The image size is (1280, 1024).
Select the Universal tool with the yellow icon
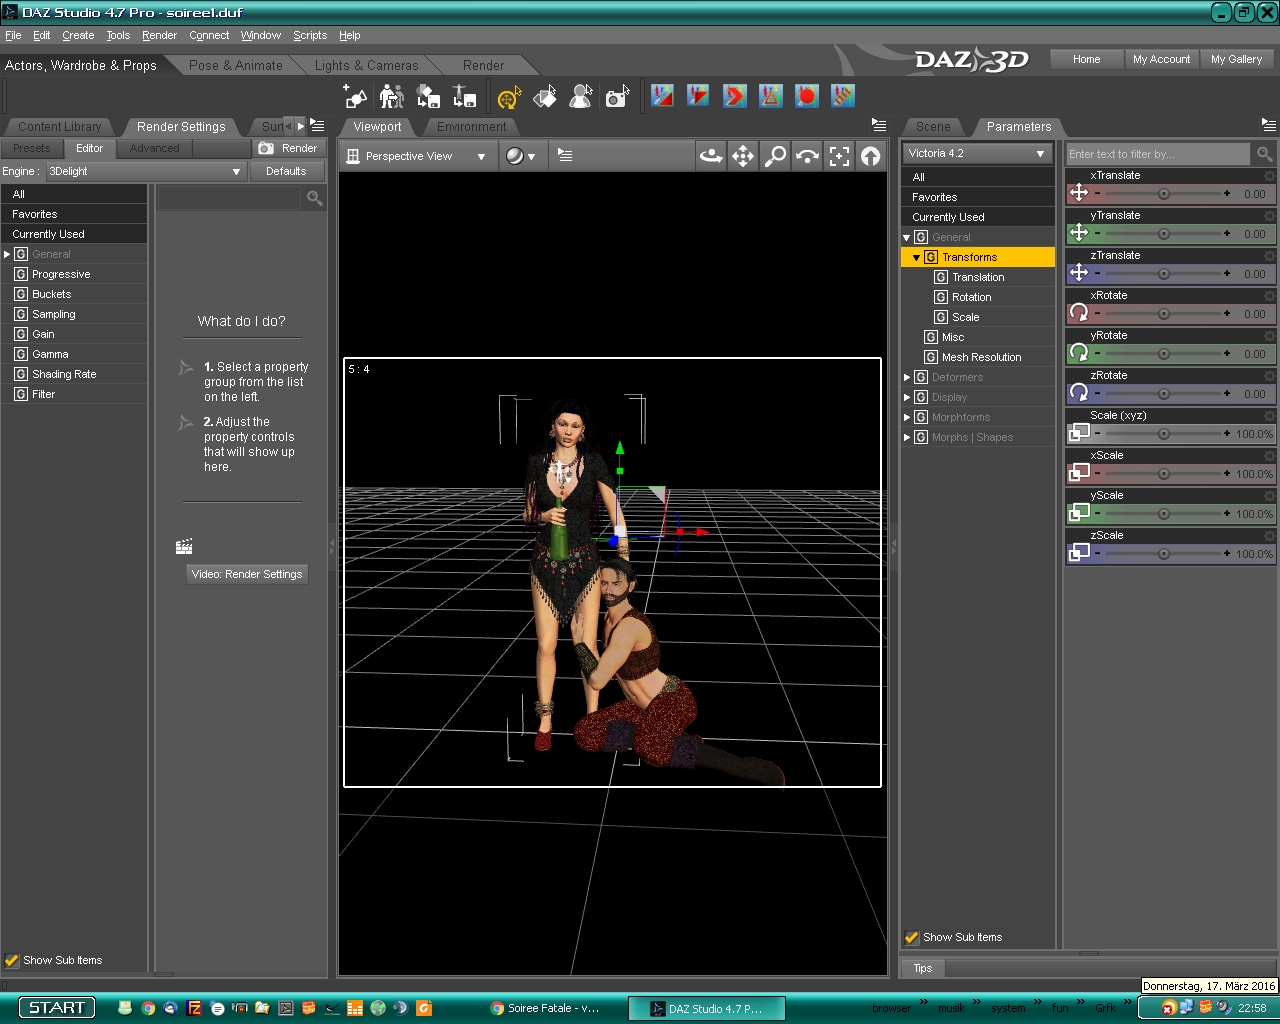point(509,96)
